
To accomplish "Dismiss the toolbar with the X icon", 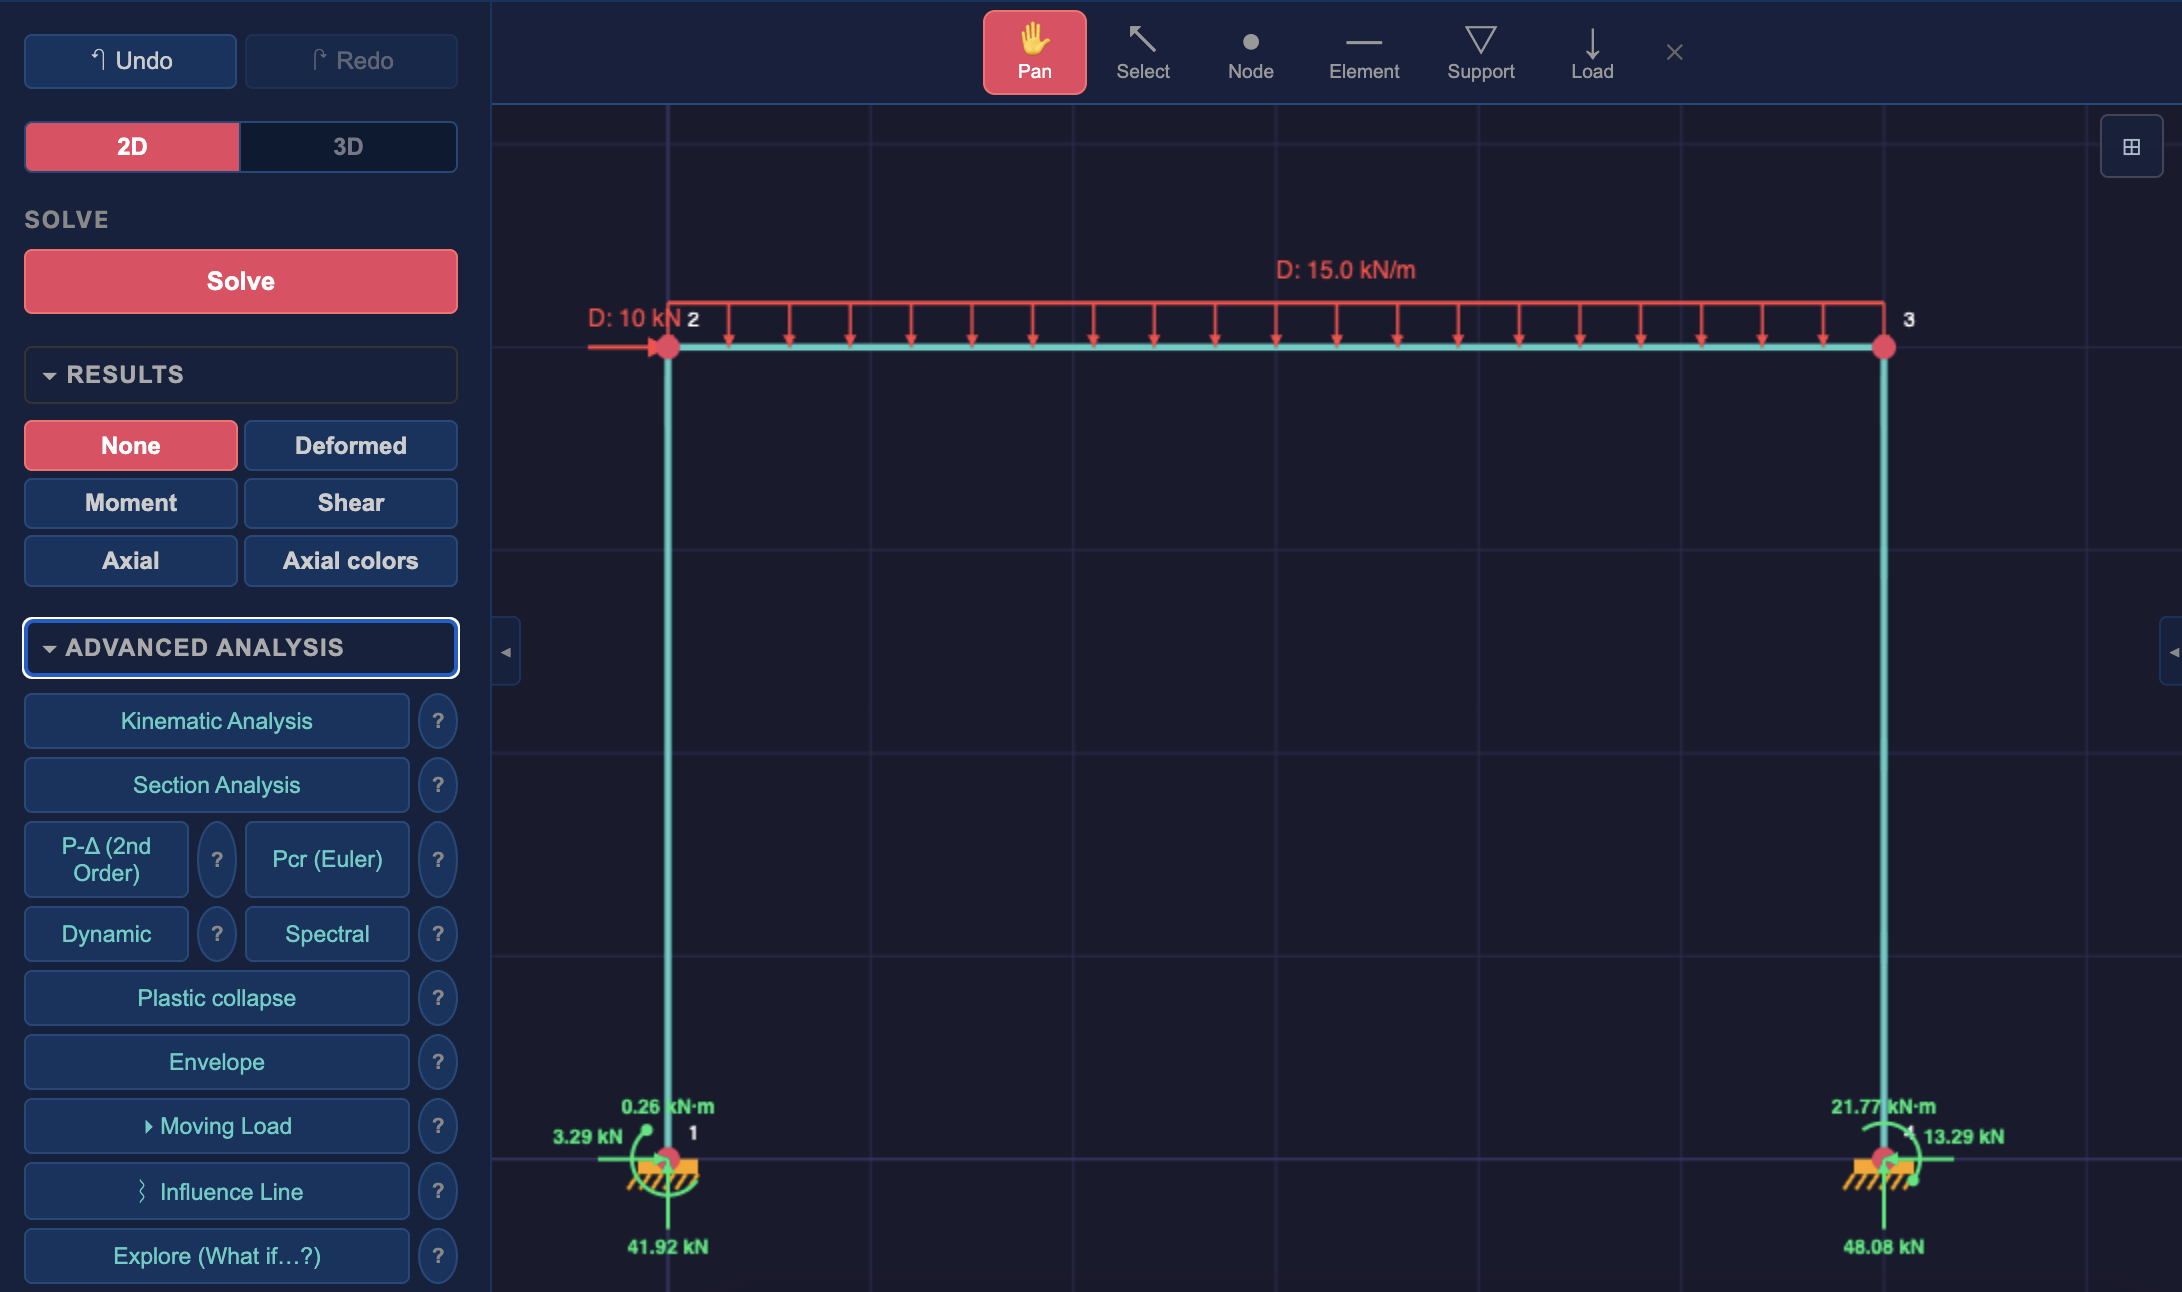I will (1675, 52).
